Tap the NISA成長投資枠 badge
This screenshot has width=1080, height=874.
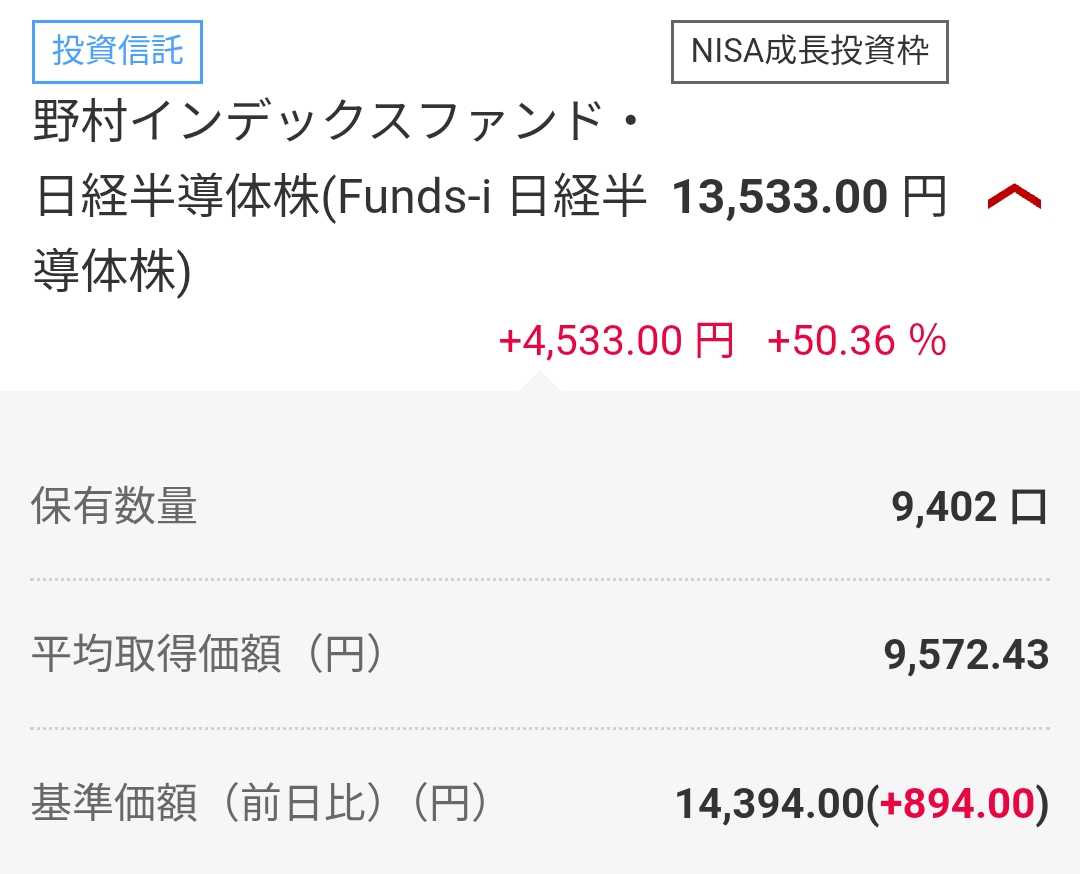tap(809, 50)
